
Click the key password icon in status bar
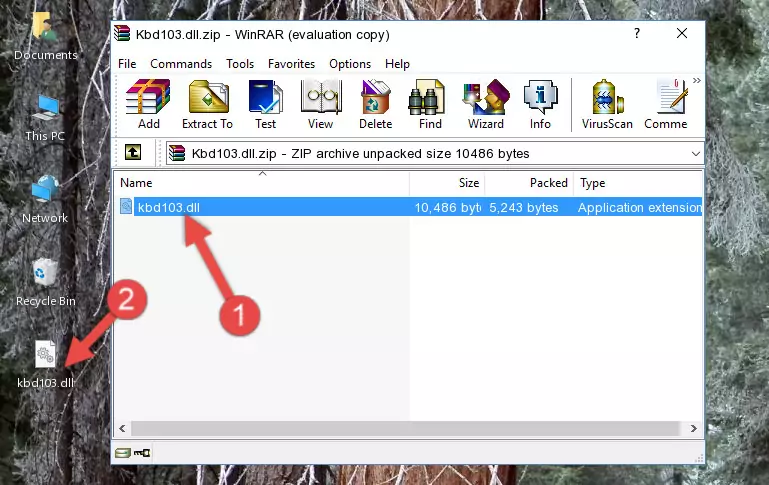pos(142,453)
